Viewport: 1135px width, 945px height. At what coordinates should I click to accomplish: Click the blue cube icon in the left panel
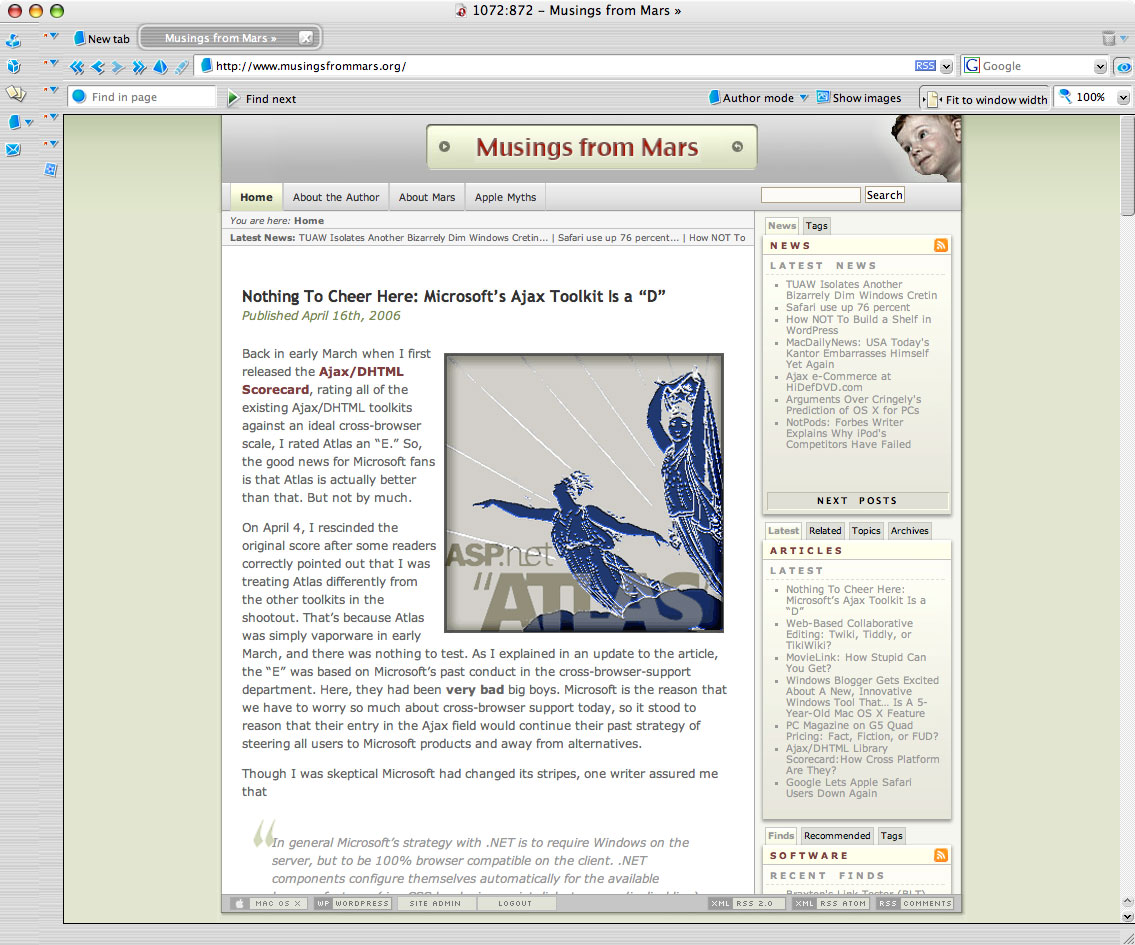(x=13, y=67)
